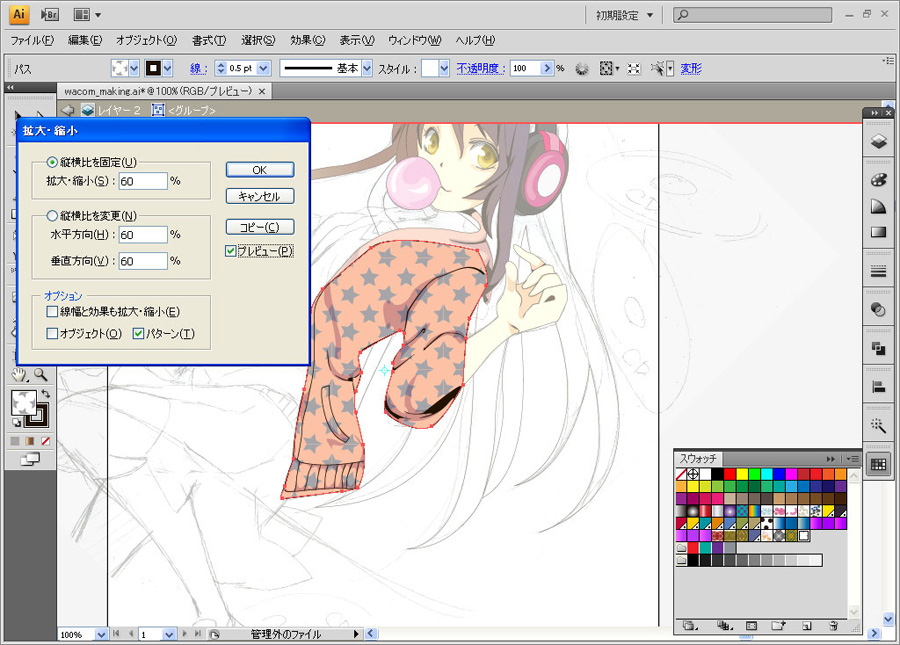Click the キャンセル button
The height and width of the screenshot is (645, 900).
click(x=260, y=196)
